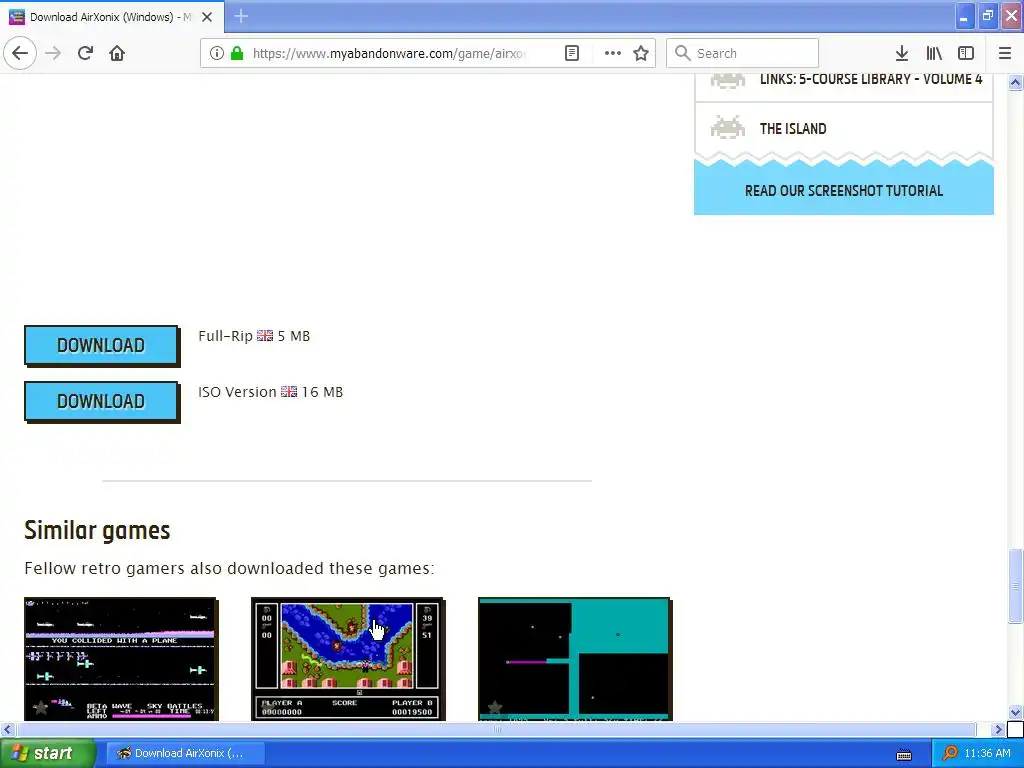
Task: Open the Windows Start menu
Action: (x=47, y=753)
